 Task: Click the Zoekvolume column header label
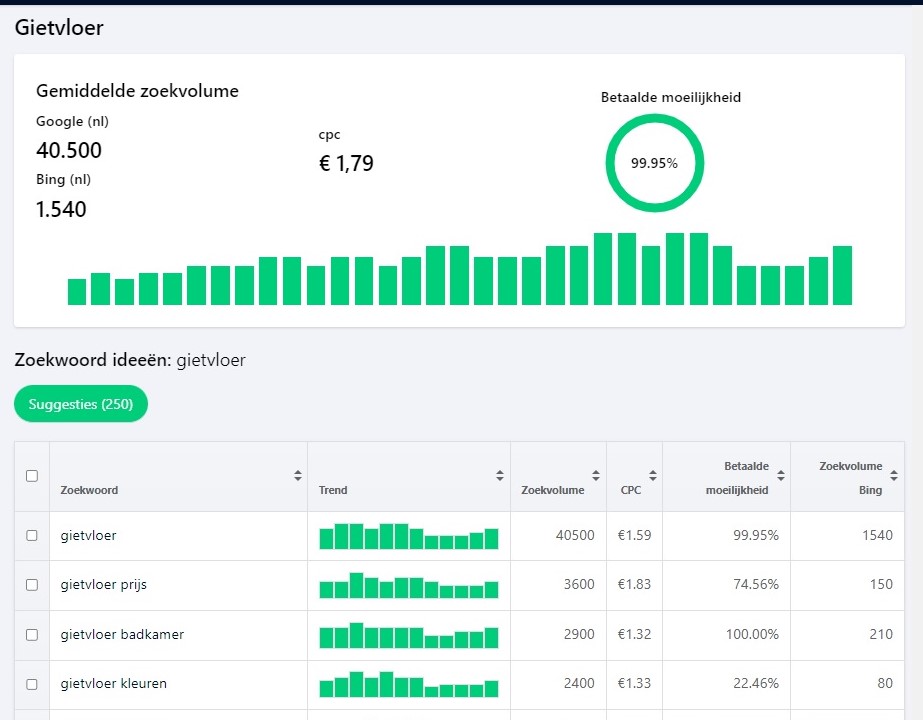[x=553, y=490]
